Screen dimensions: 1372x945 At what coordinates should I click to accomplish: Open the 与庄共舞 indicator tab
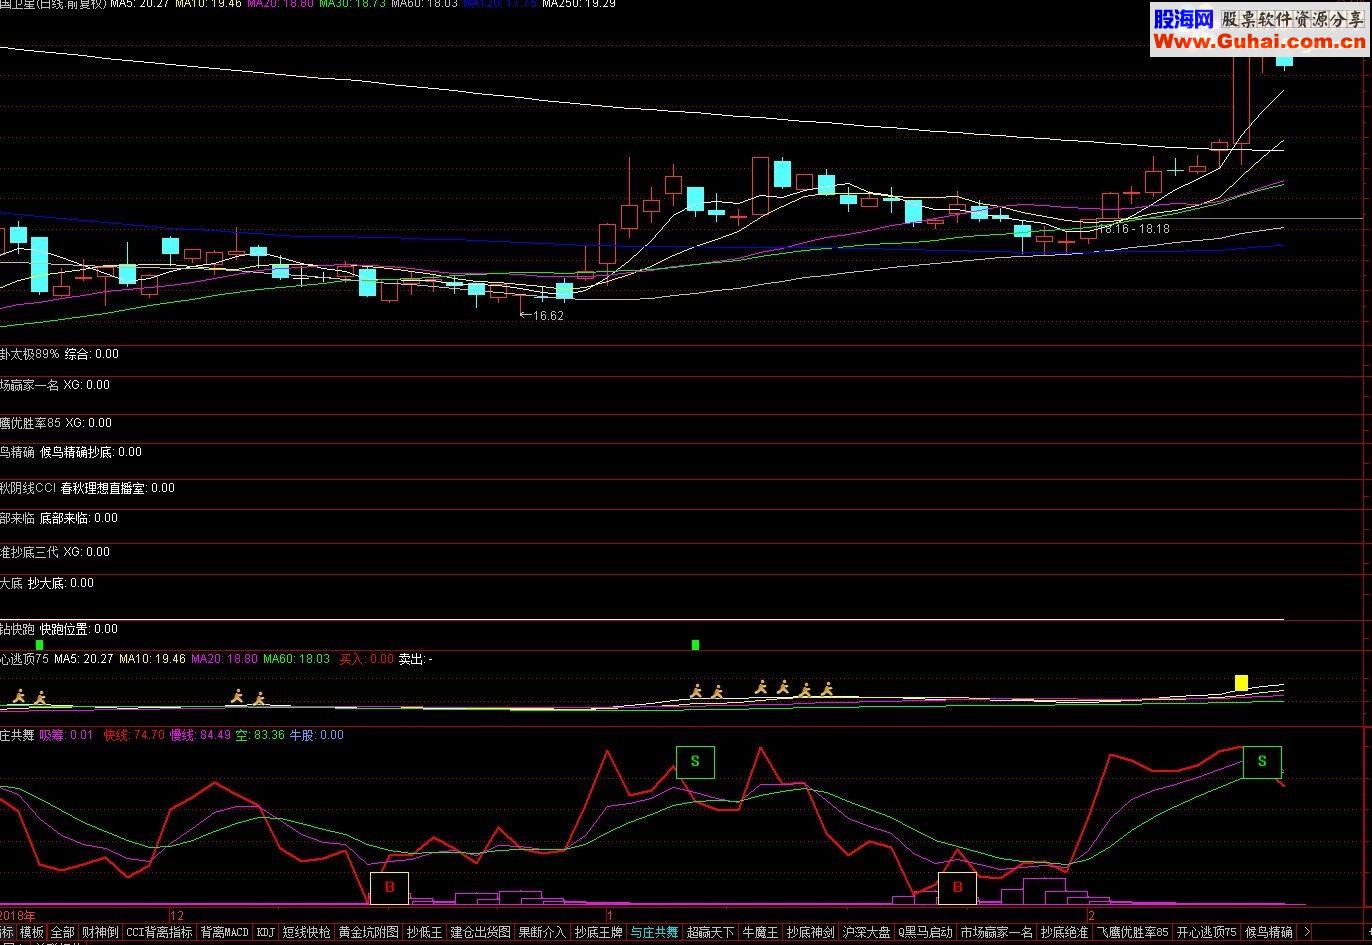pyautogui.click(x=654, y=932)
